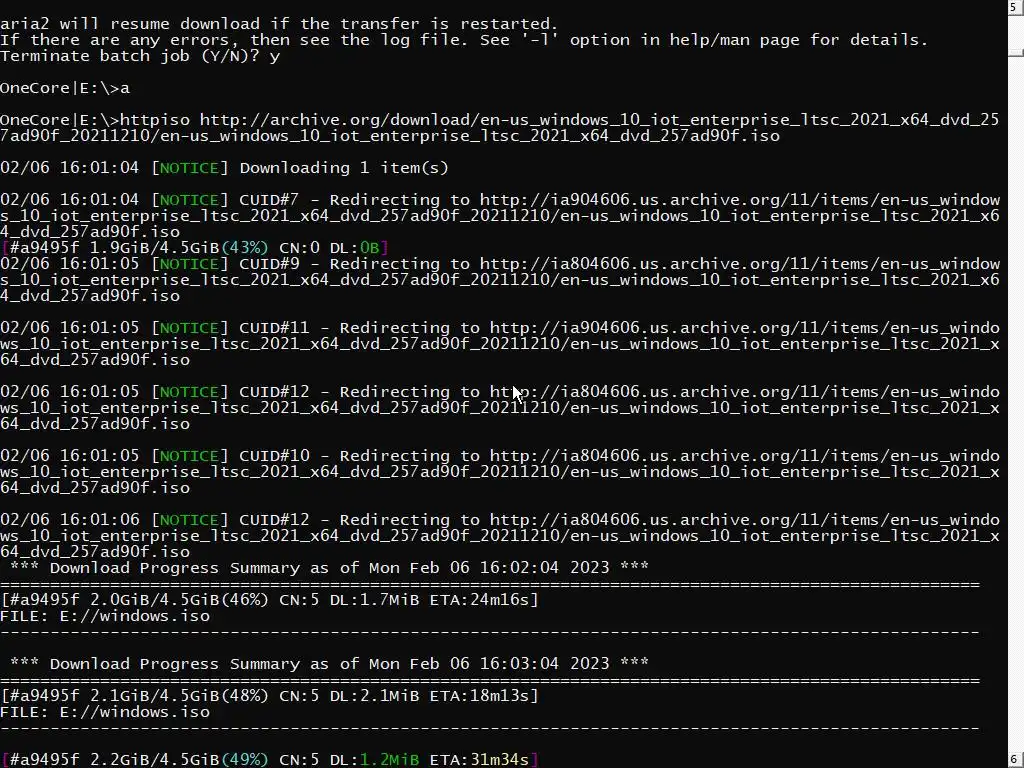Click the 'DL:1.7MiB' speed value
This screenshot has width=1024, height=768.
pyautogui.click(x=374, y=600)
